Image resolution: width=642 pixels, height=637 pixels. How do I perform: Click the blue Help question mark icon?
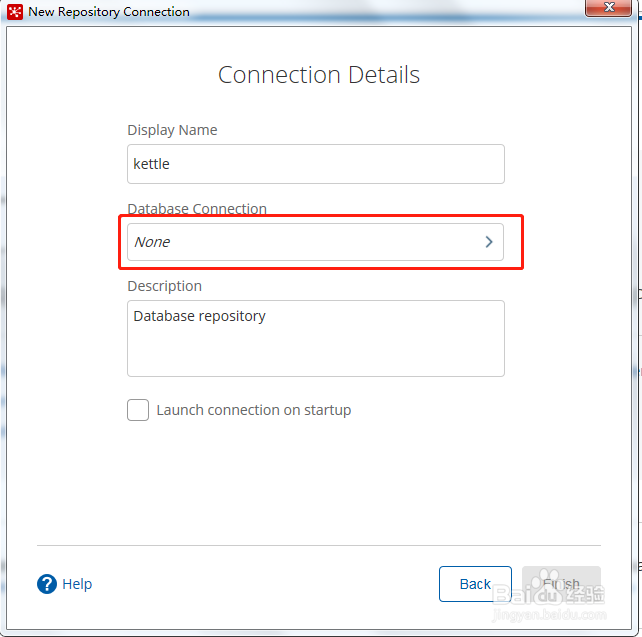pos(47,584)
